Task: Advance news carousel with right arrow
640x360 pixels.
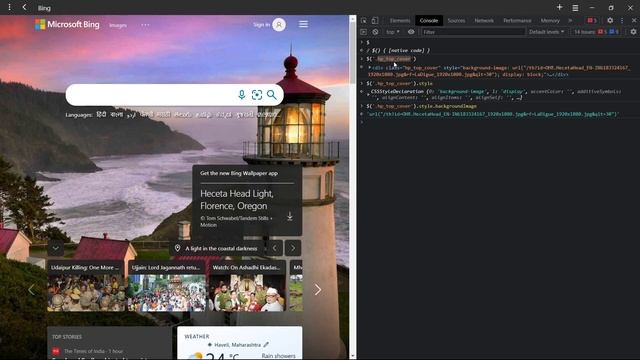Action: click(318, 290)
